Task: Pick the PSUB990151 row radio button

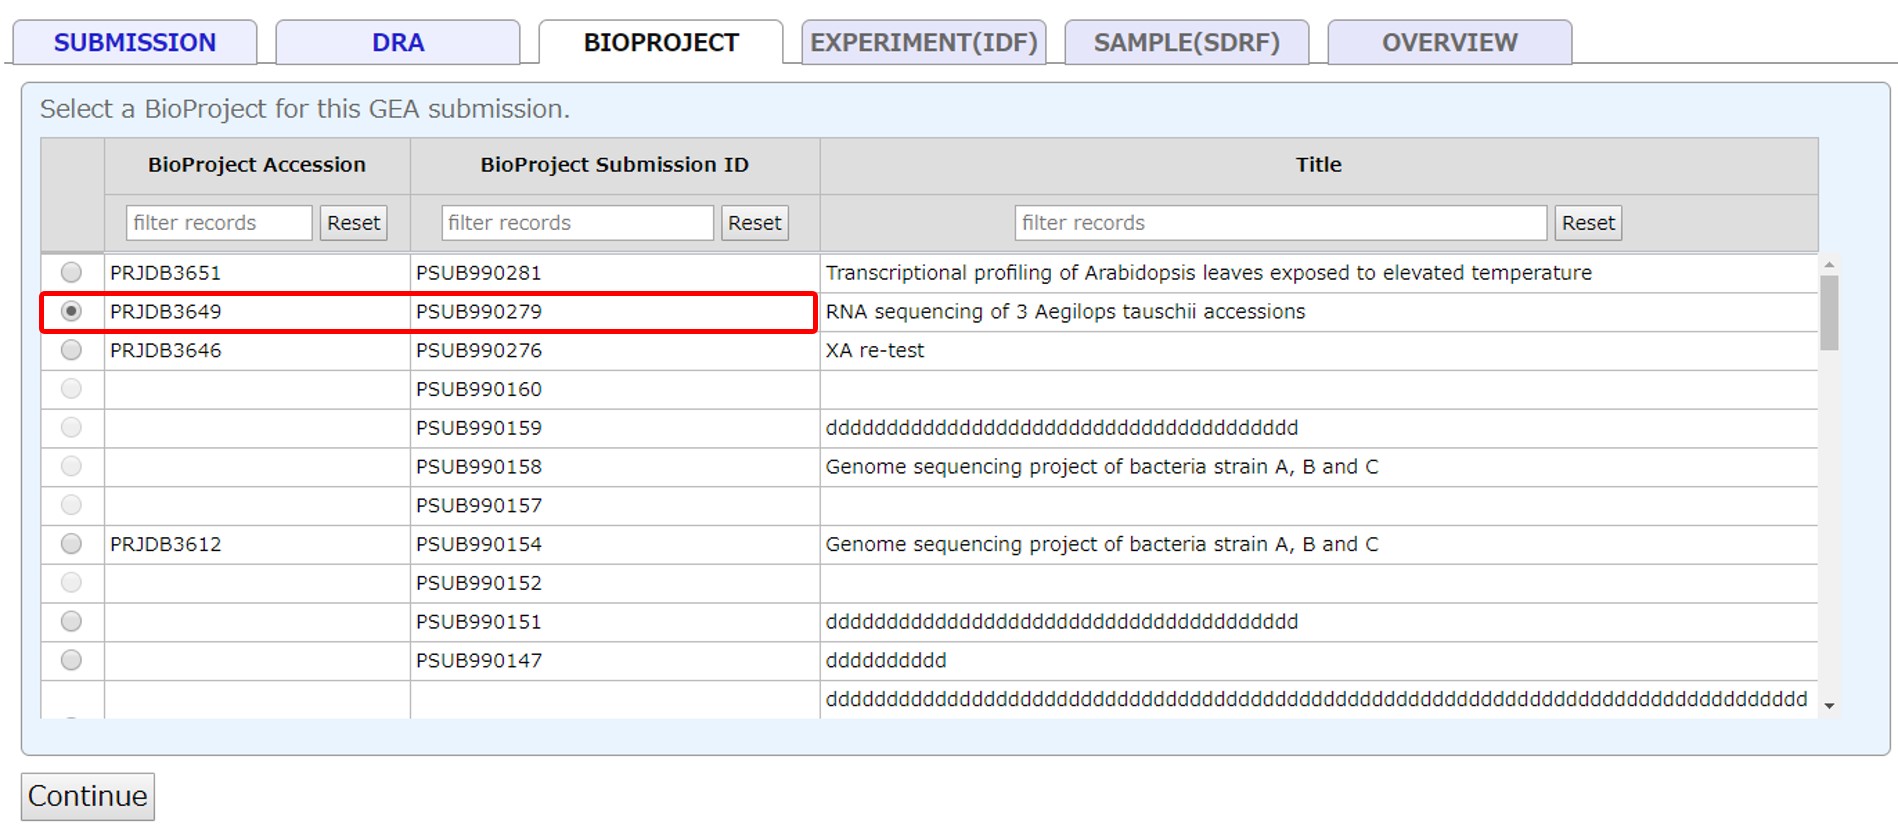Action: click(x=71, y=621)
